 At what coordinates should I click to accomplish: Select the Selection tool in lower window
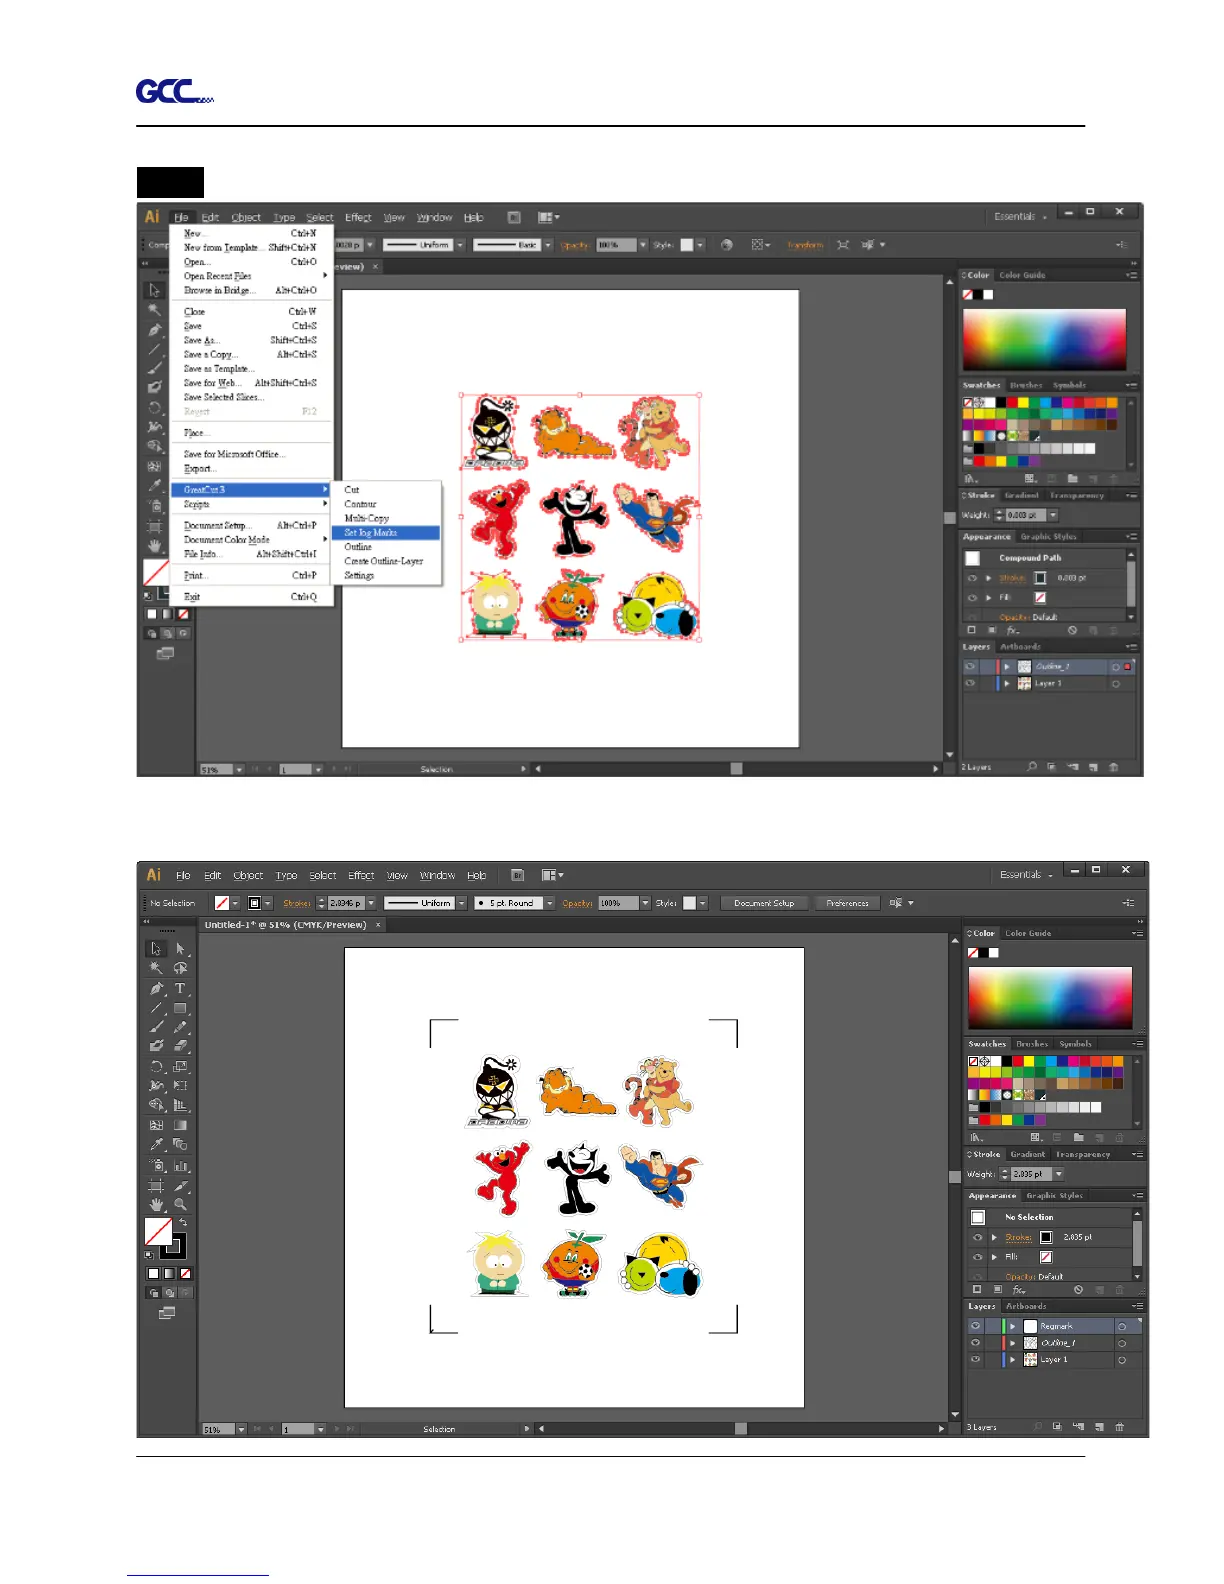(155, 949)
